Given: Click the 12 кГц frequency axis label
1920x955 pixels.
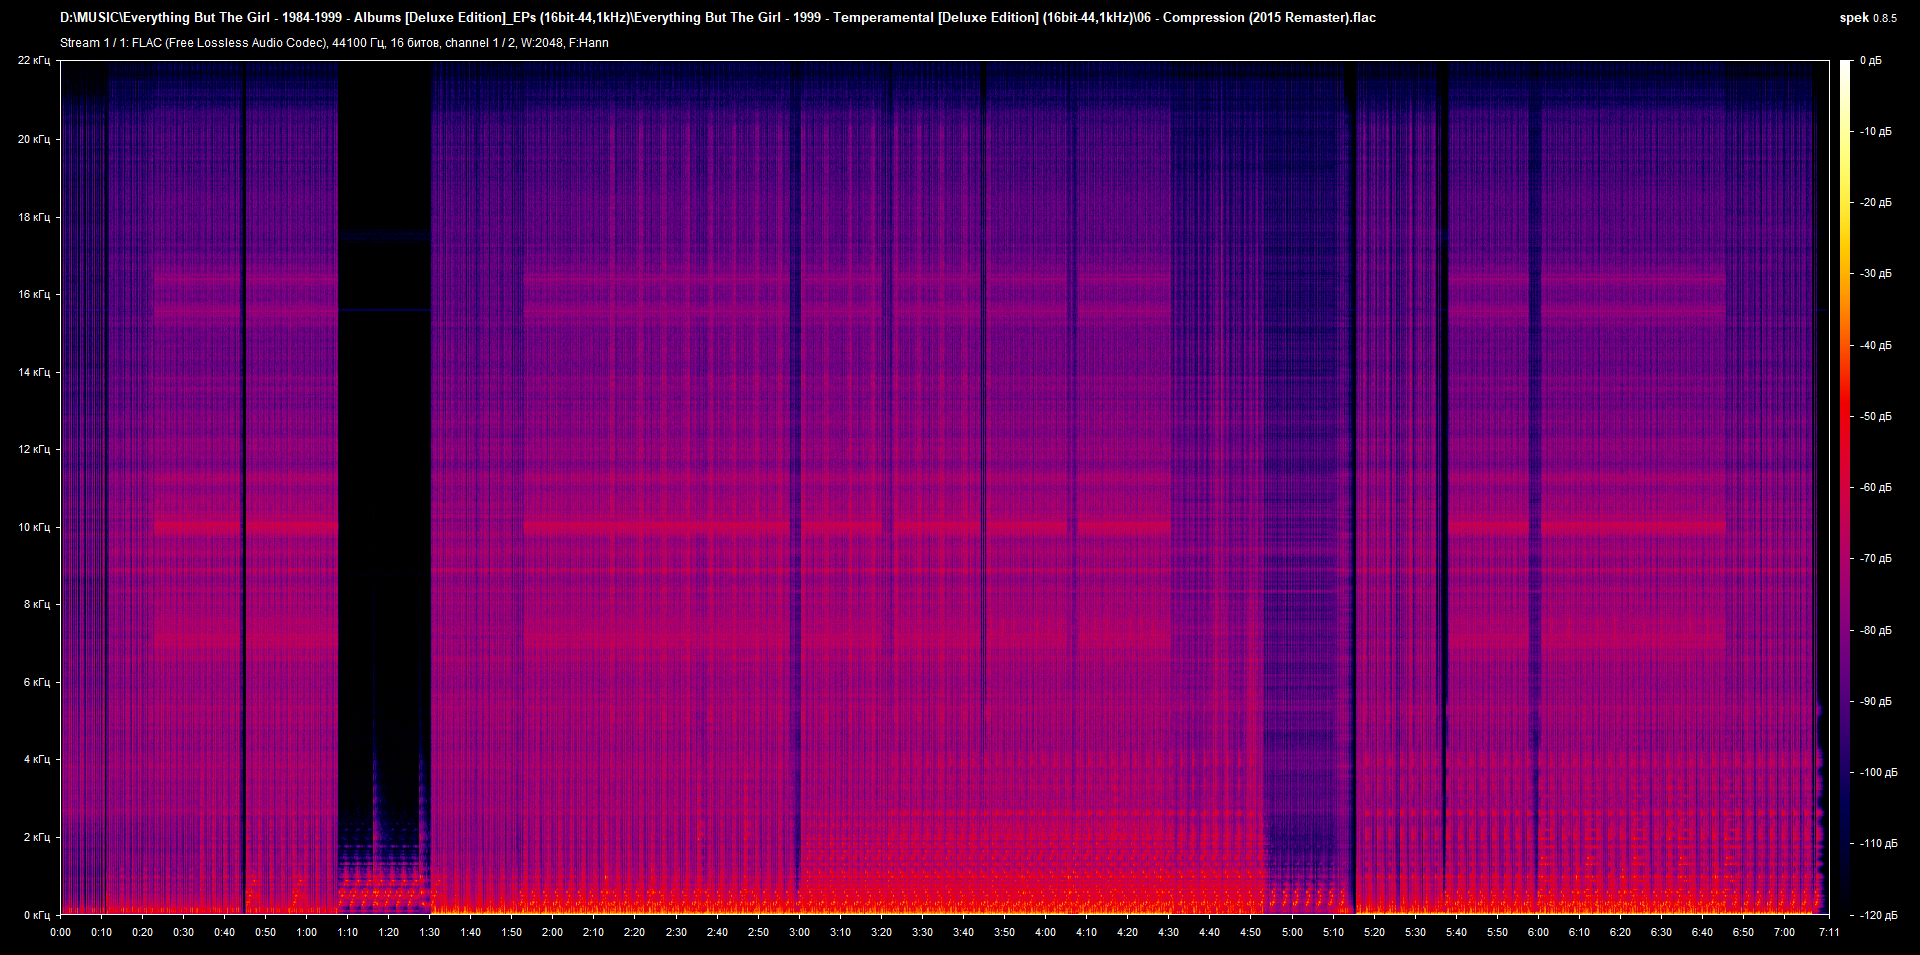Looking at the screenshot, I should tap(34, 449).
